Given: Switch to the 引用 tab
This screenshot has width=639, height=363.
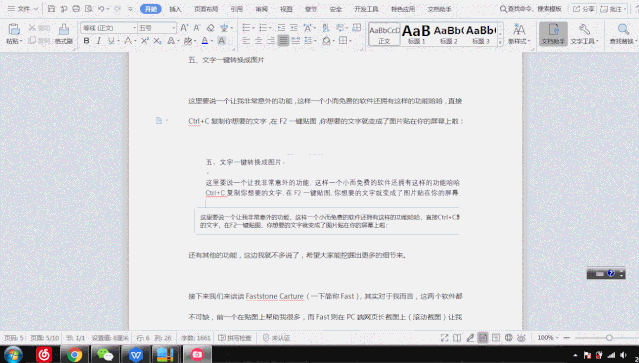Looking at the screenshot, I should pos(237,9).
